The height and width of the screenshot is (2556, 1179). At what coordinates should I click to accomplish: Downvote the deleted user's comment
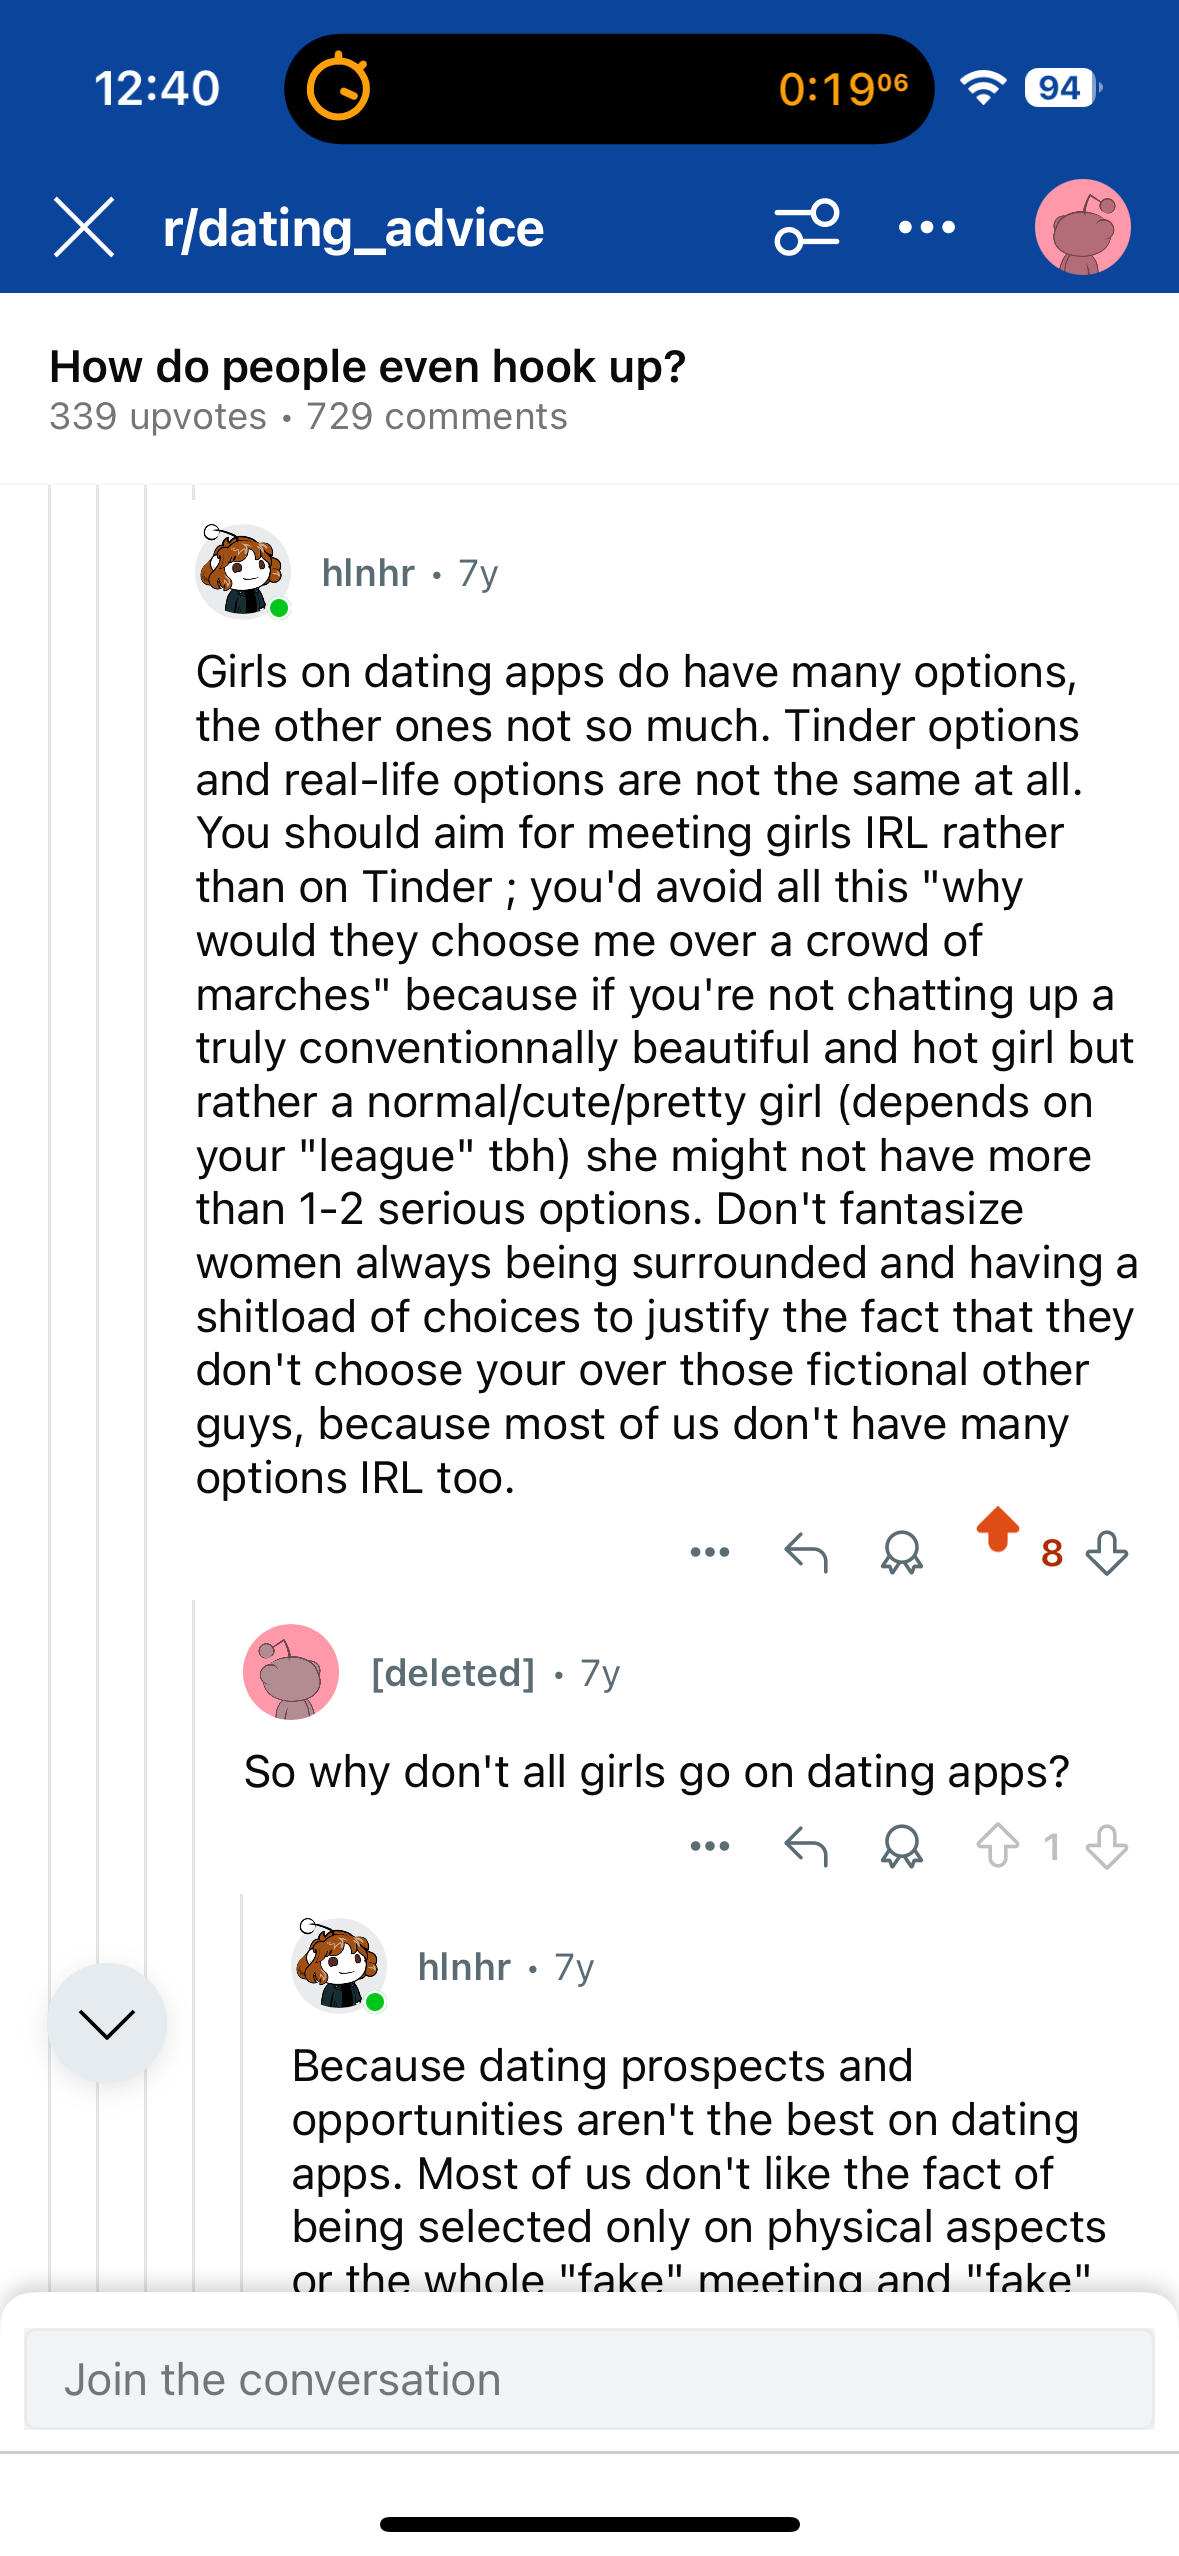point(1107,1847)
